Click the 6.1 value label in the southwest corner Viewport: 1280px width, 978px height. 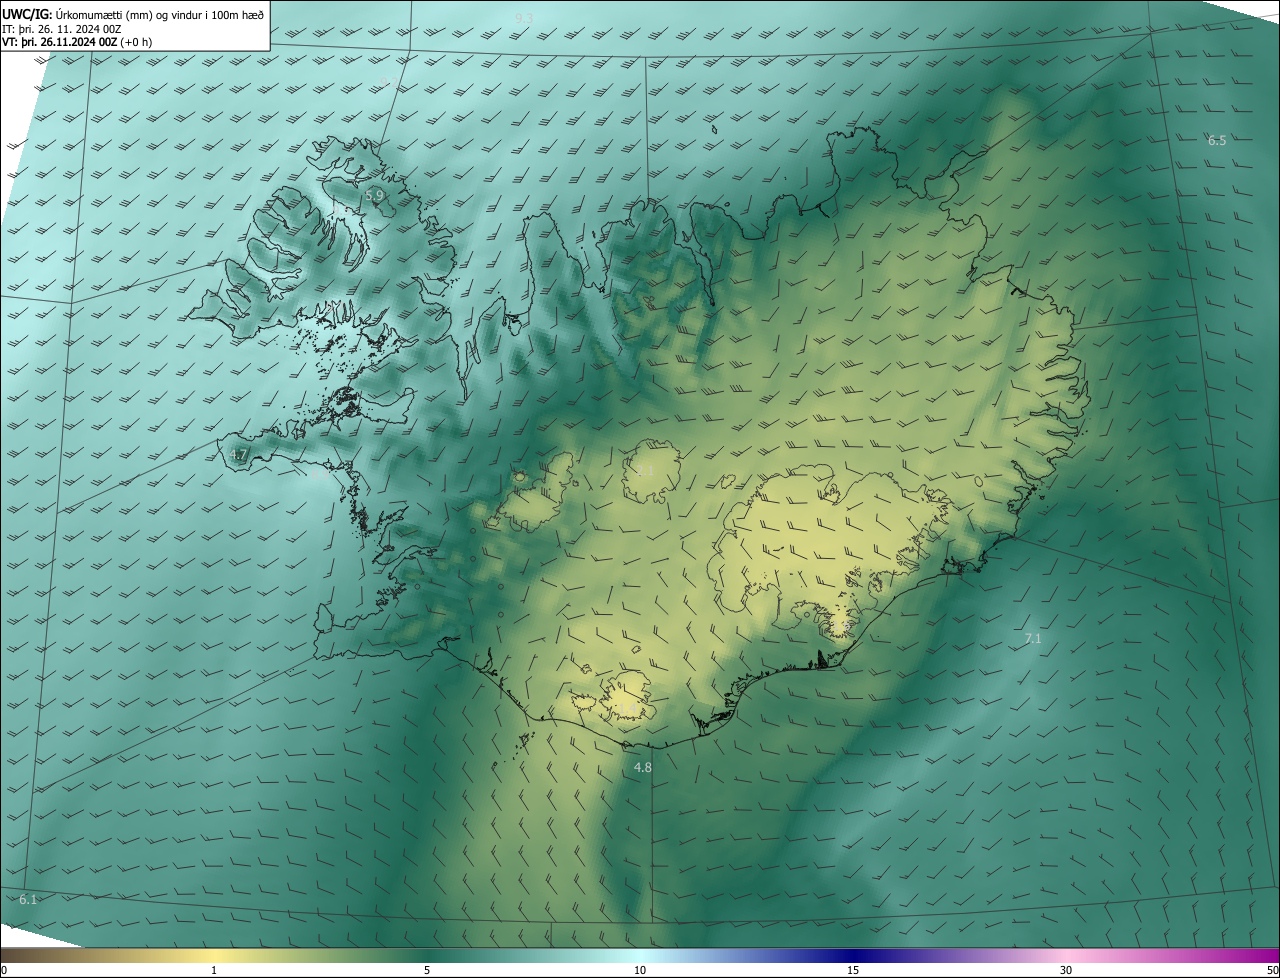click(28, 900)
